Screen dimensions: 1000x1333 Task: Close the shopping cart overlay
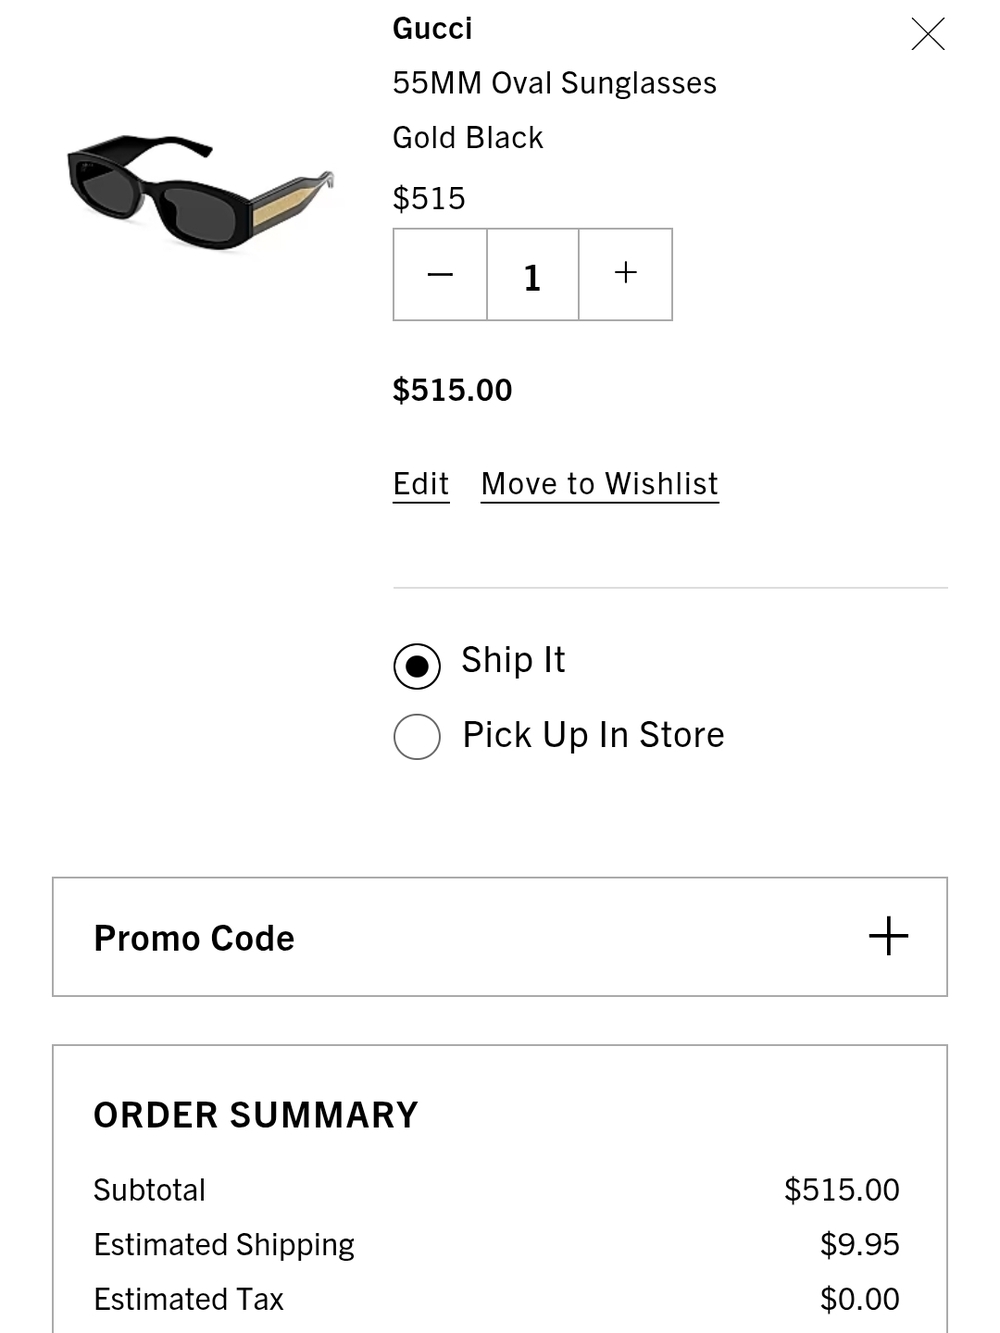pos(928,34)
